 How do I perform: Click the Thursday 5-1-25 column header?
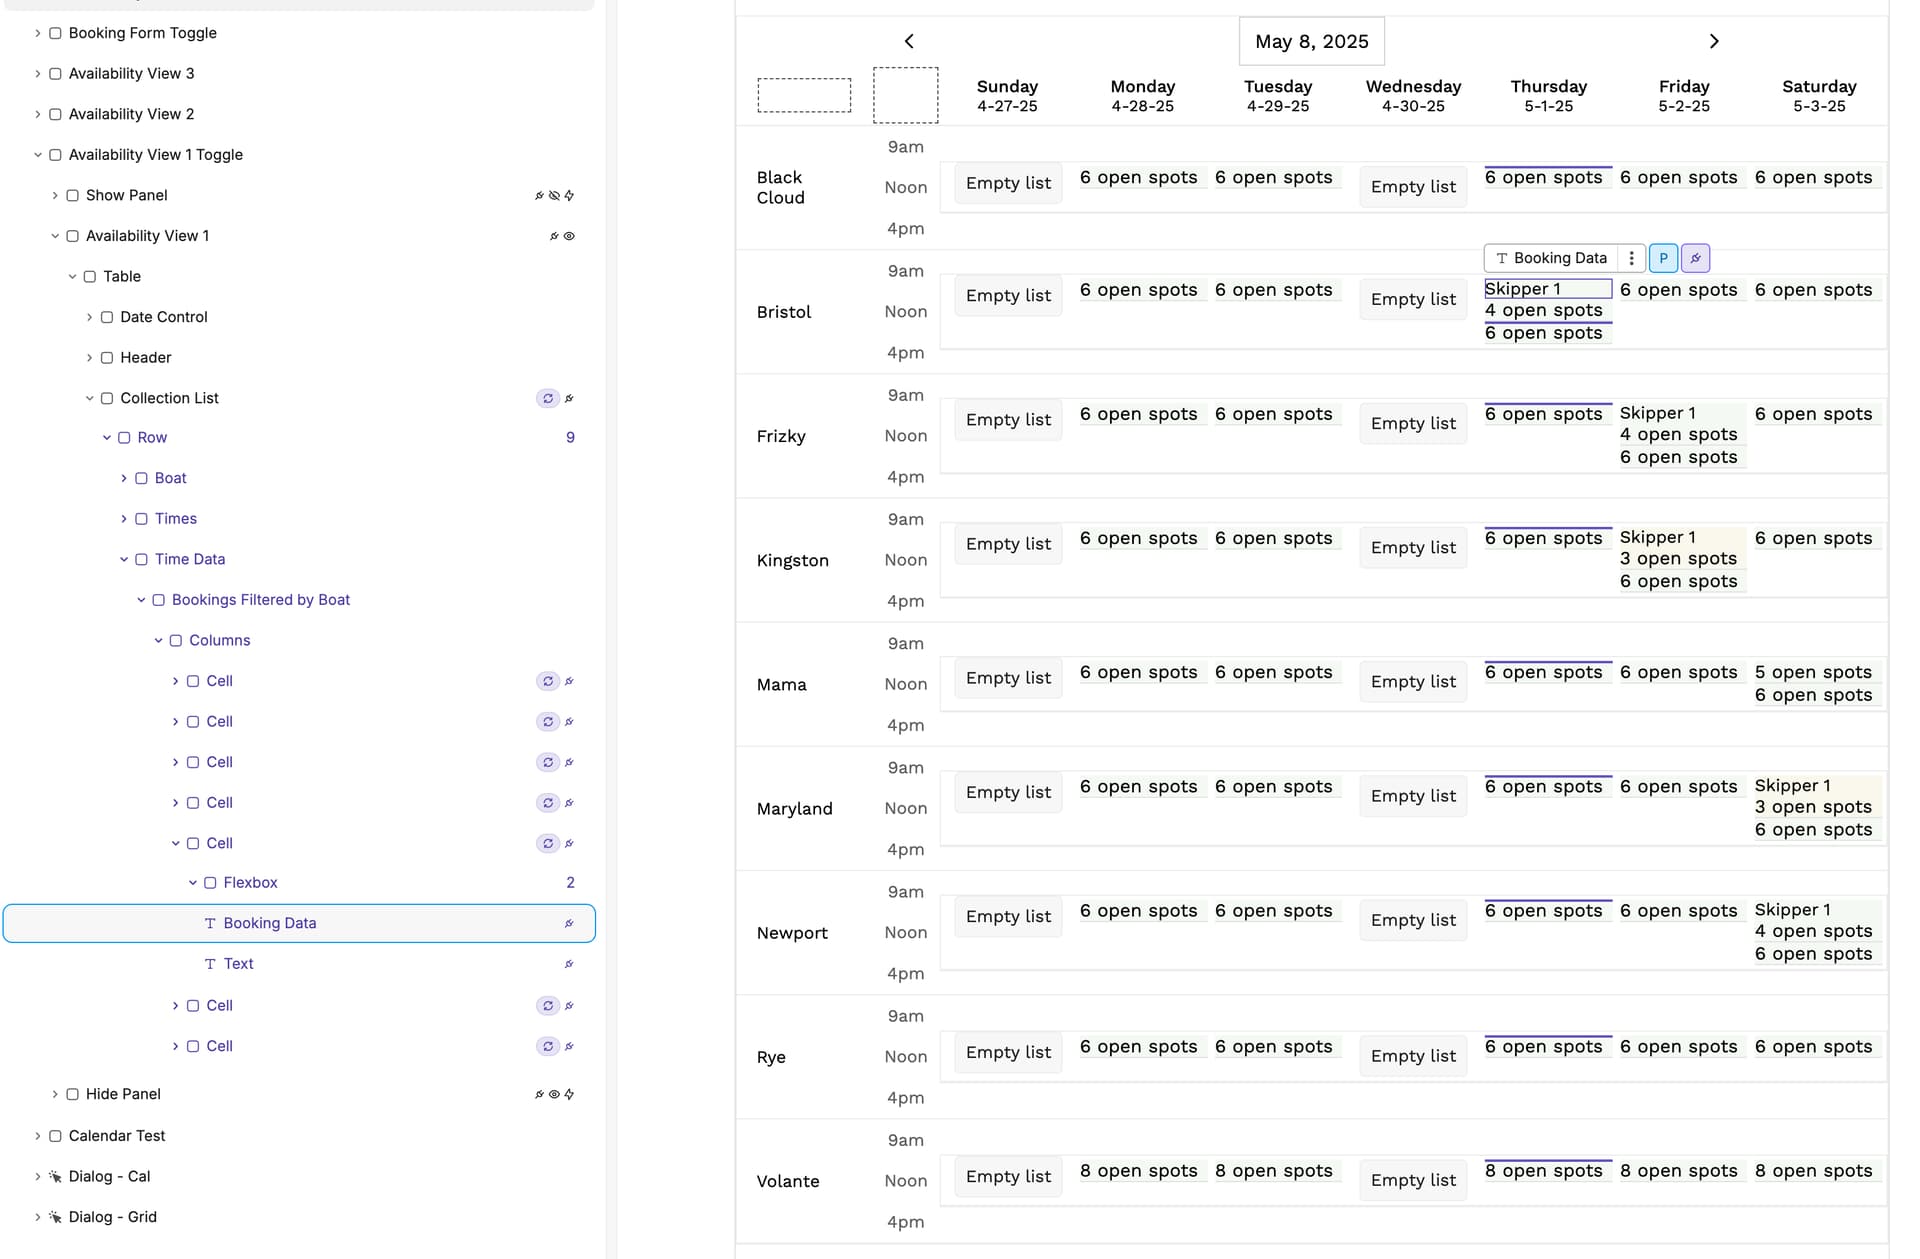pyautogui.click(x=1548, y=96)
